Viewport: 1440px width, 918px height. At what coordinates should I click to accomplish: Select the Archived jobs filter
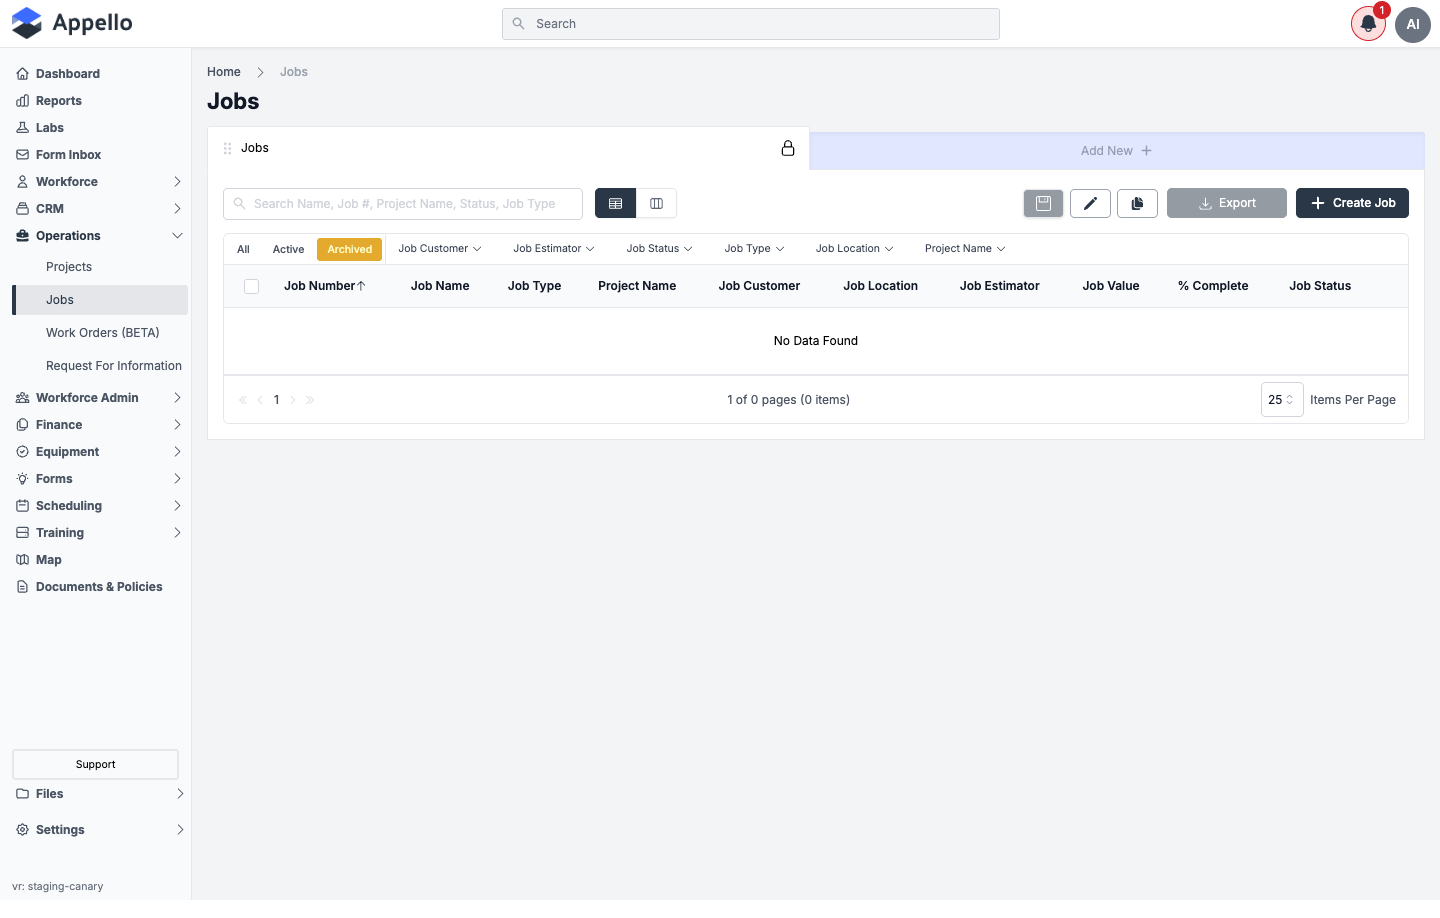pyautogui.click(x=350, y=249)
